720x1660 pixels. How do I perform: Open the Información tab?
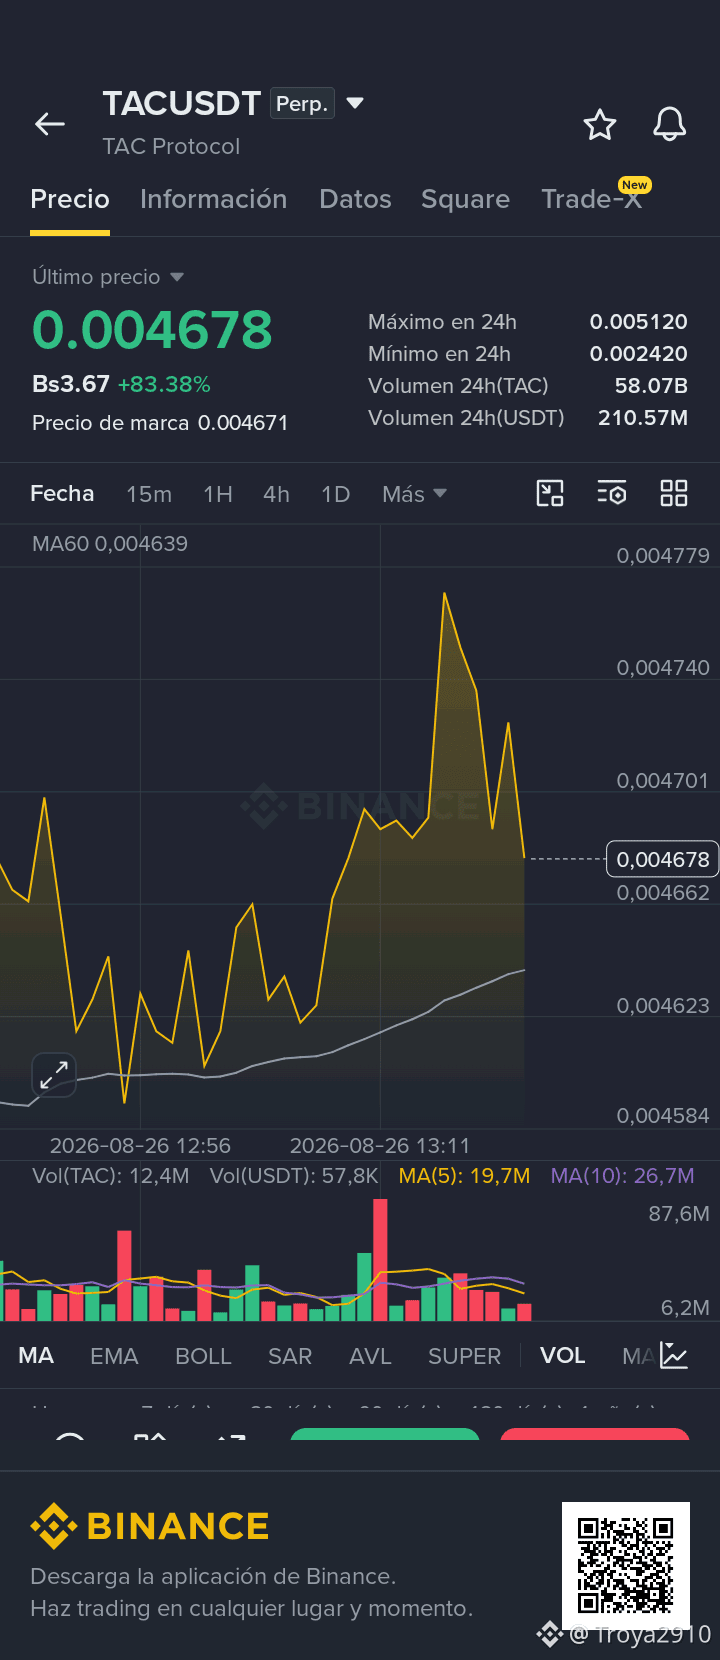click(x=214, y=199)
